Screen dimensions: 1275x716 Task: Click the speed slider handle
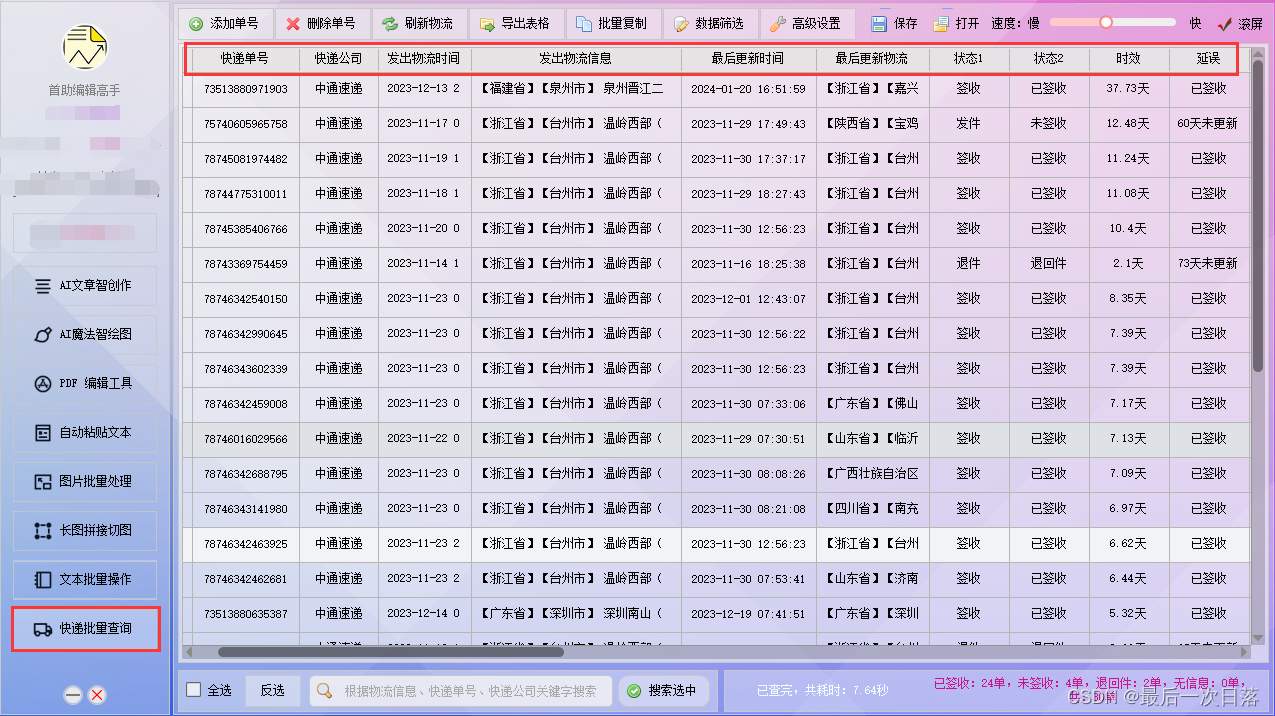tap(1106, 22)
